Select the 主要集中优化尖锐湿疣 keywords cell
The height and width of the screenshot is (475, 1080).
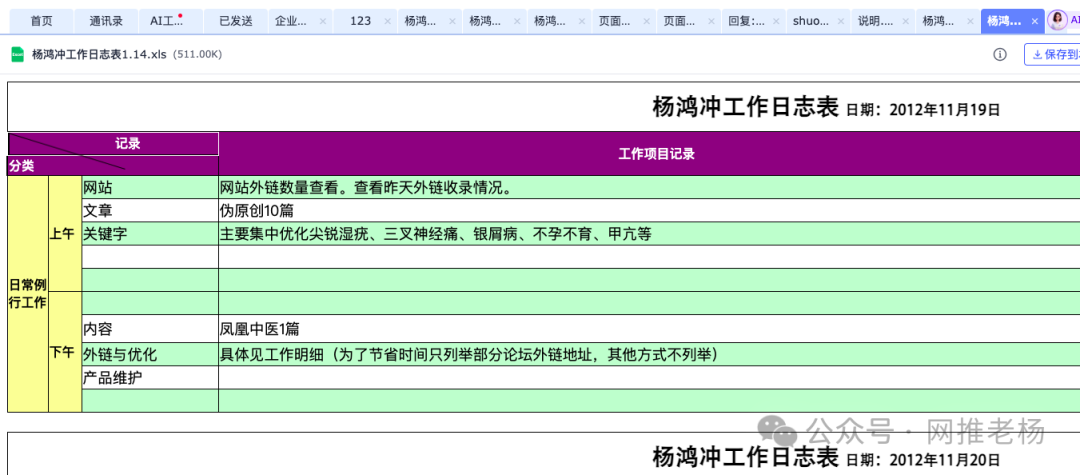(650, 234)
